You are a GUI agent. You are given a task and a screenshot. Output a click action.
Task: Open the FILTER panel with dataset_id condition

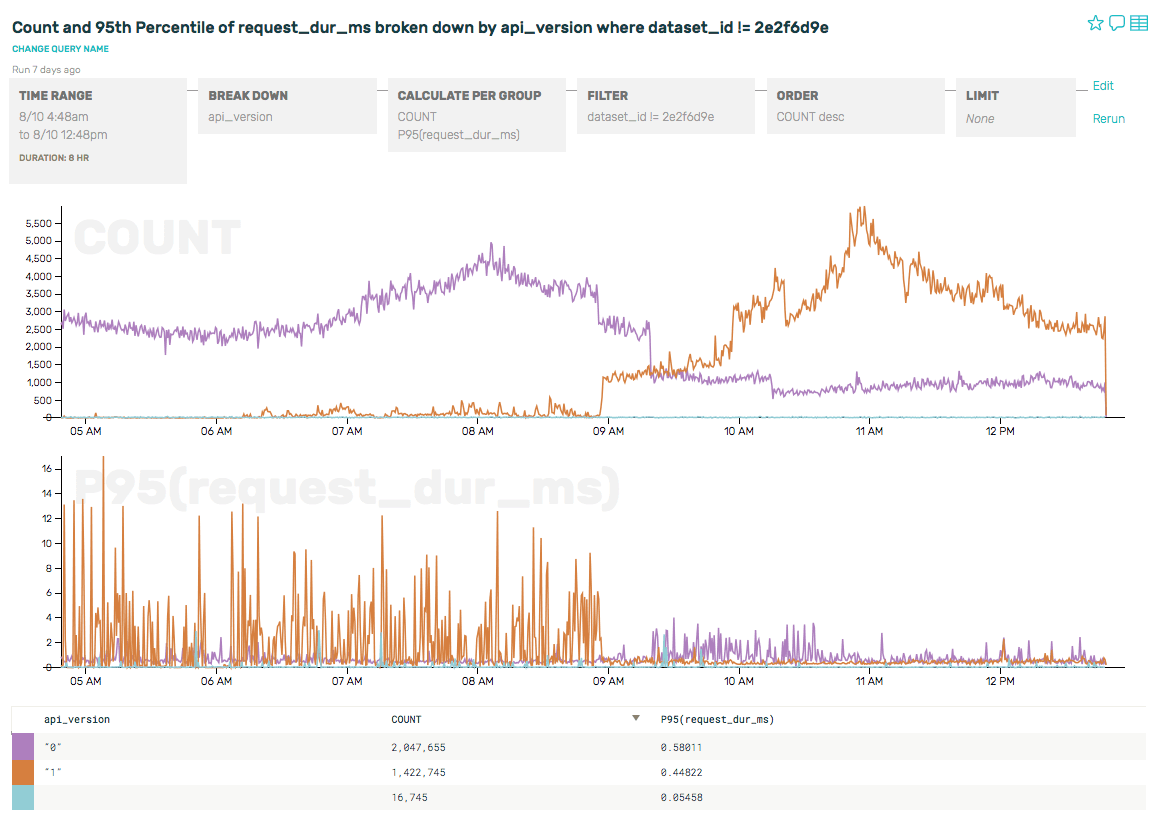[665, 106]
